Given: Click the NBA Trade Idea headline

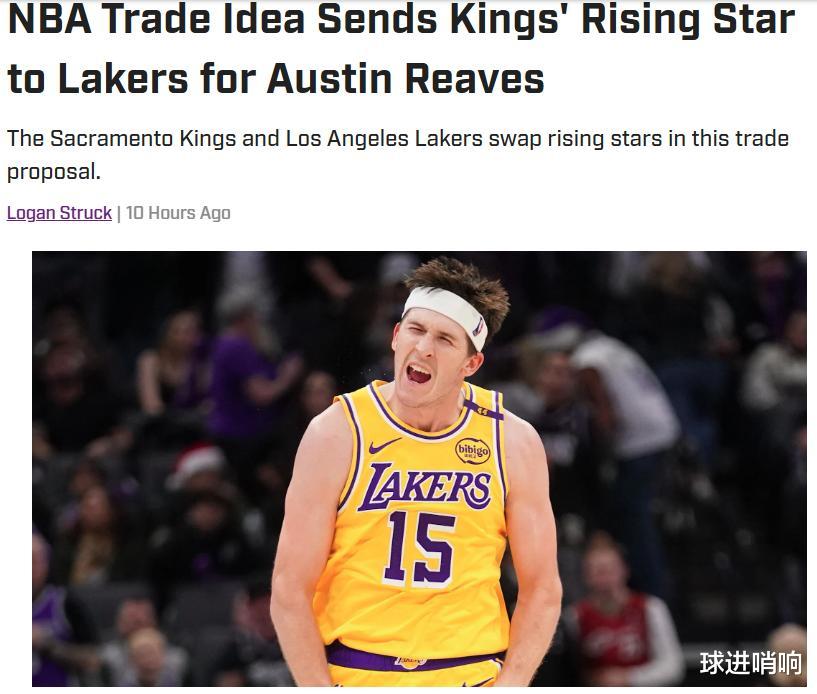Looking at the screenshot, I should click(401, 49).
